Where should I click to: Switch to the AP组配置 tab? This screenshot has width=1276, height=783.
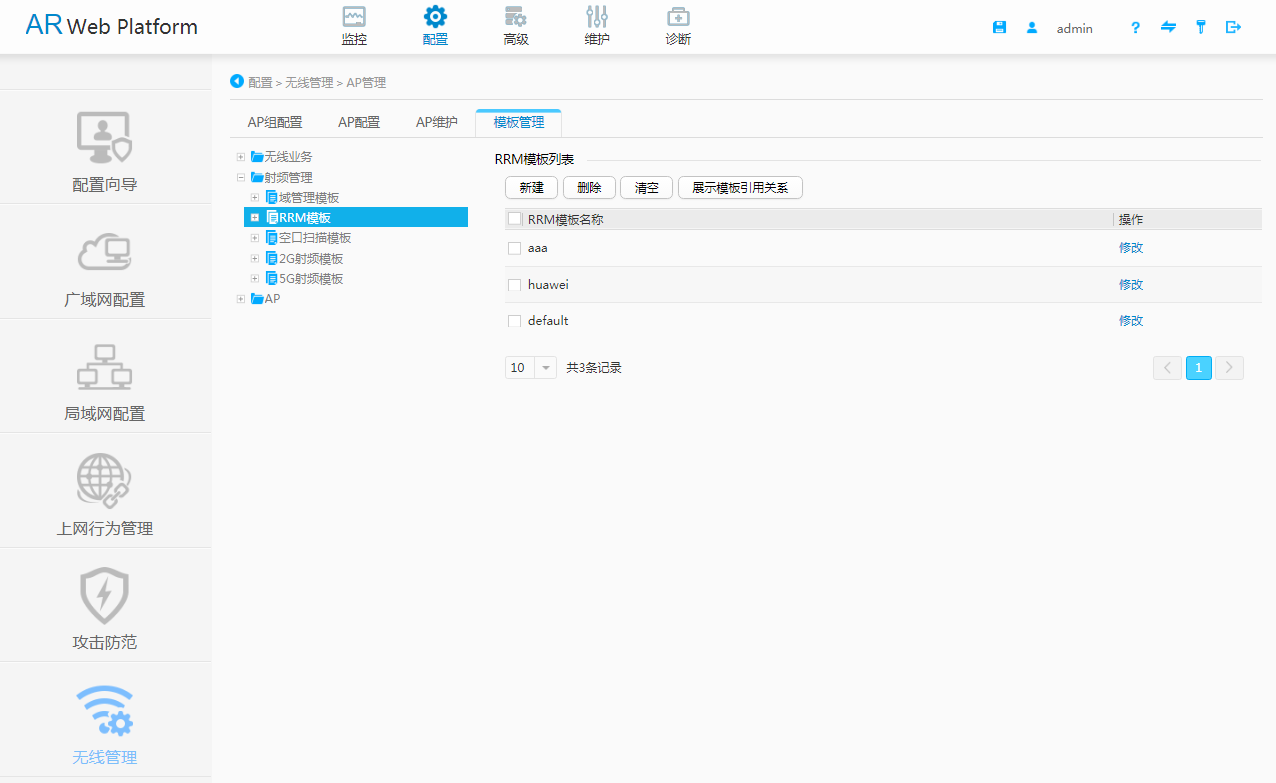[275, 122]
